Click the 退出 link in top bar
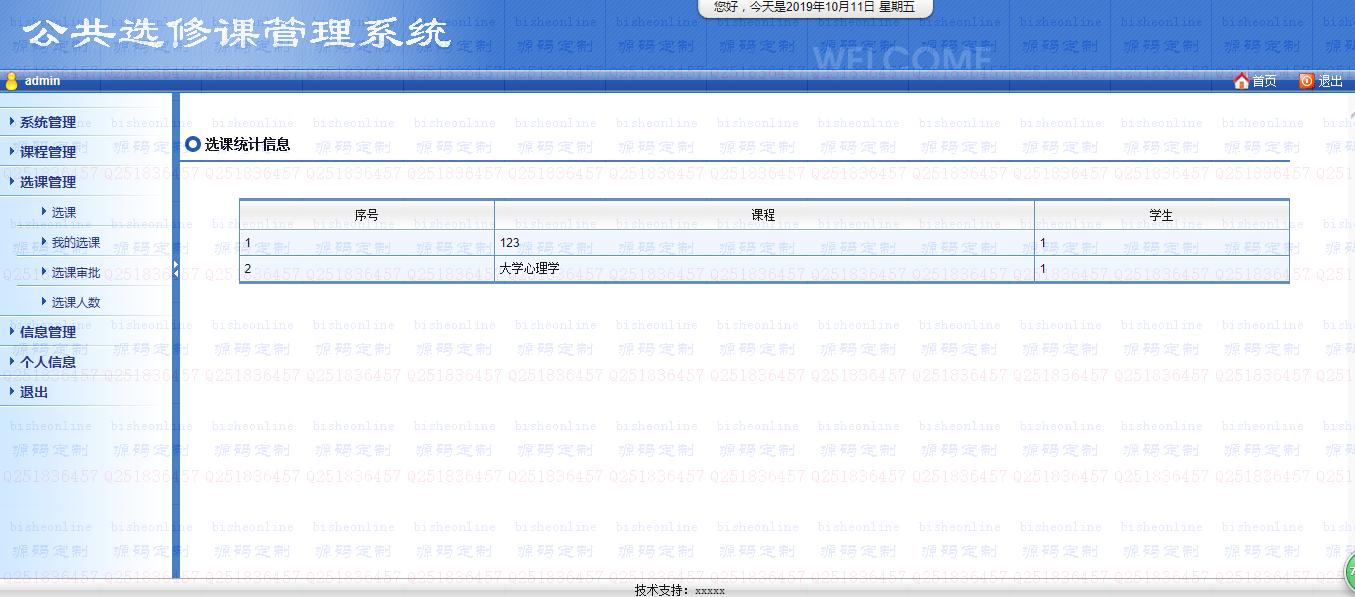 tap(1330, 82)
